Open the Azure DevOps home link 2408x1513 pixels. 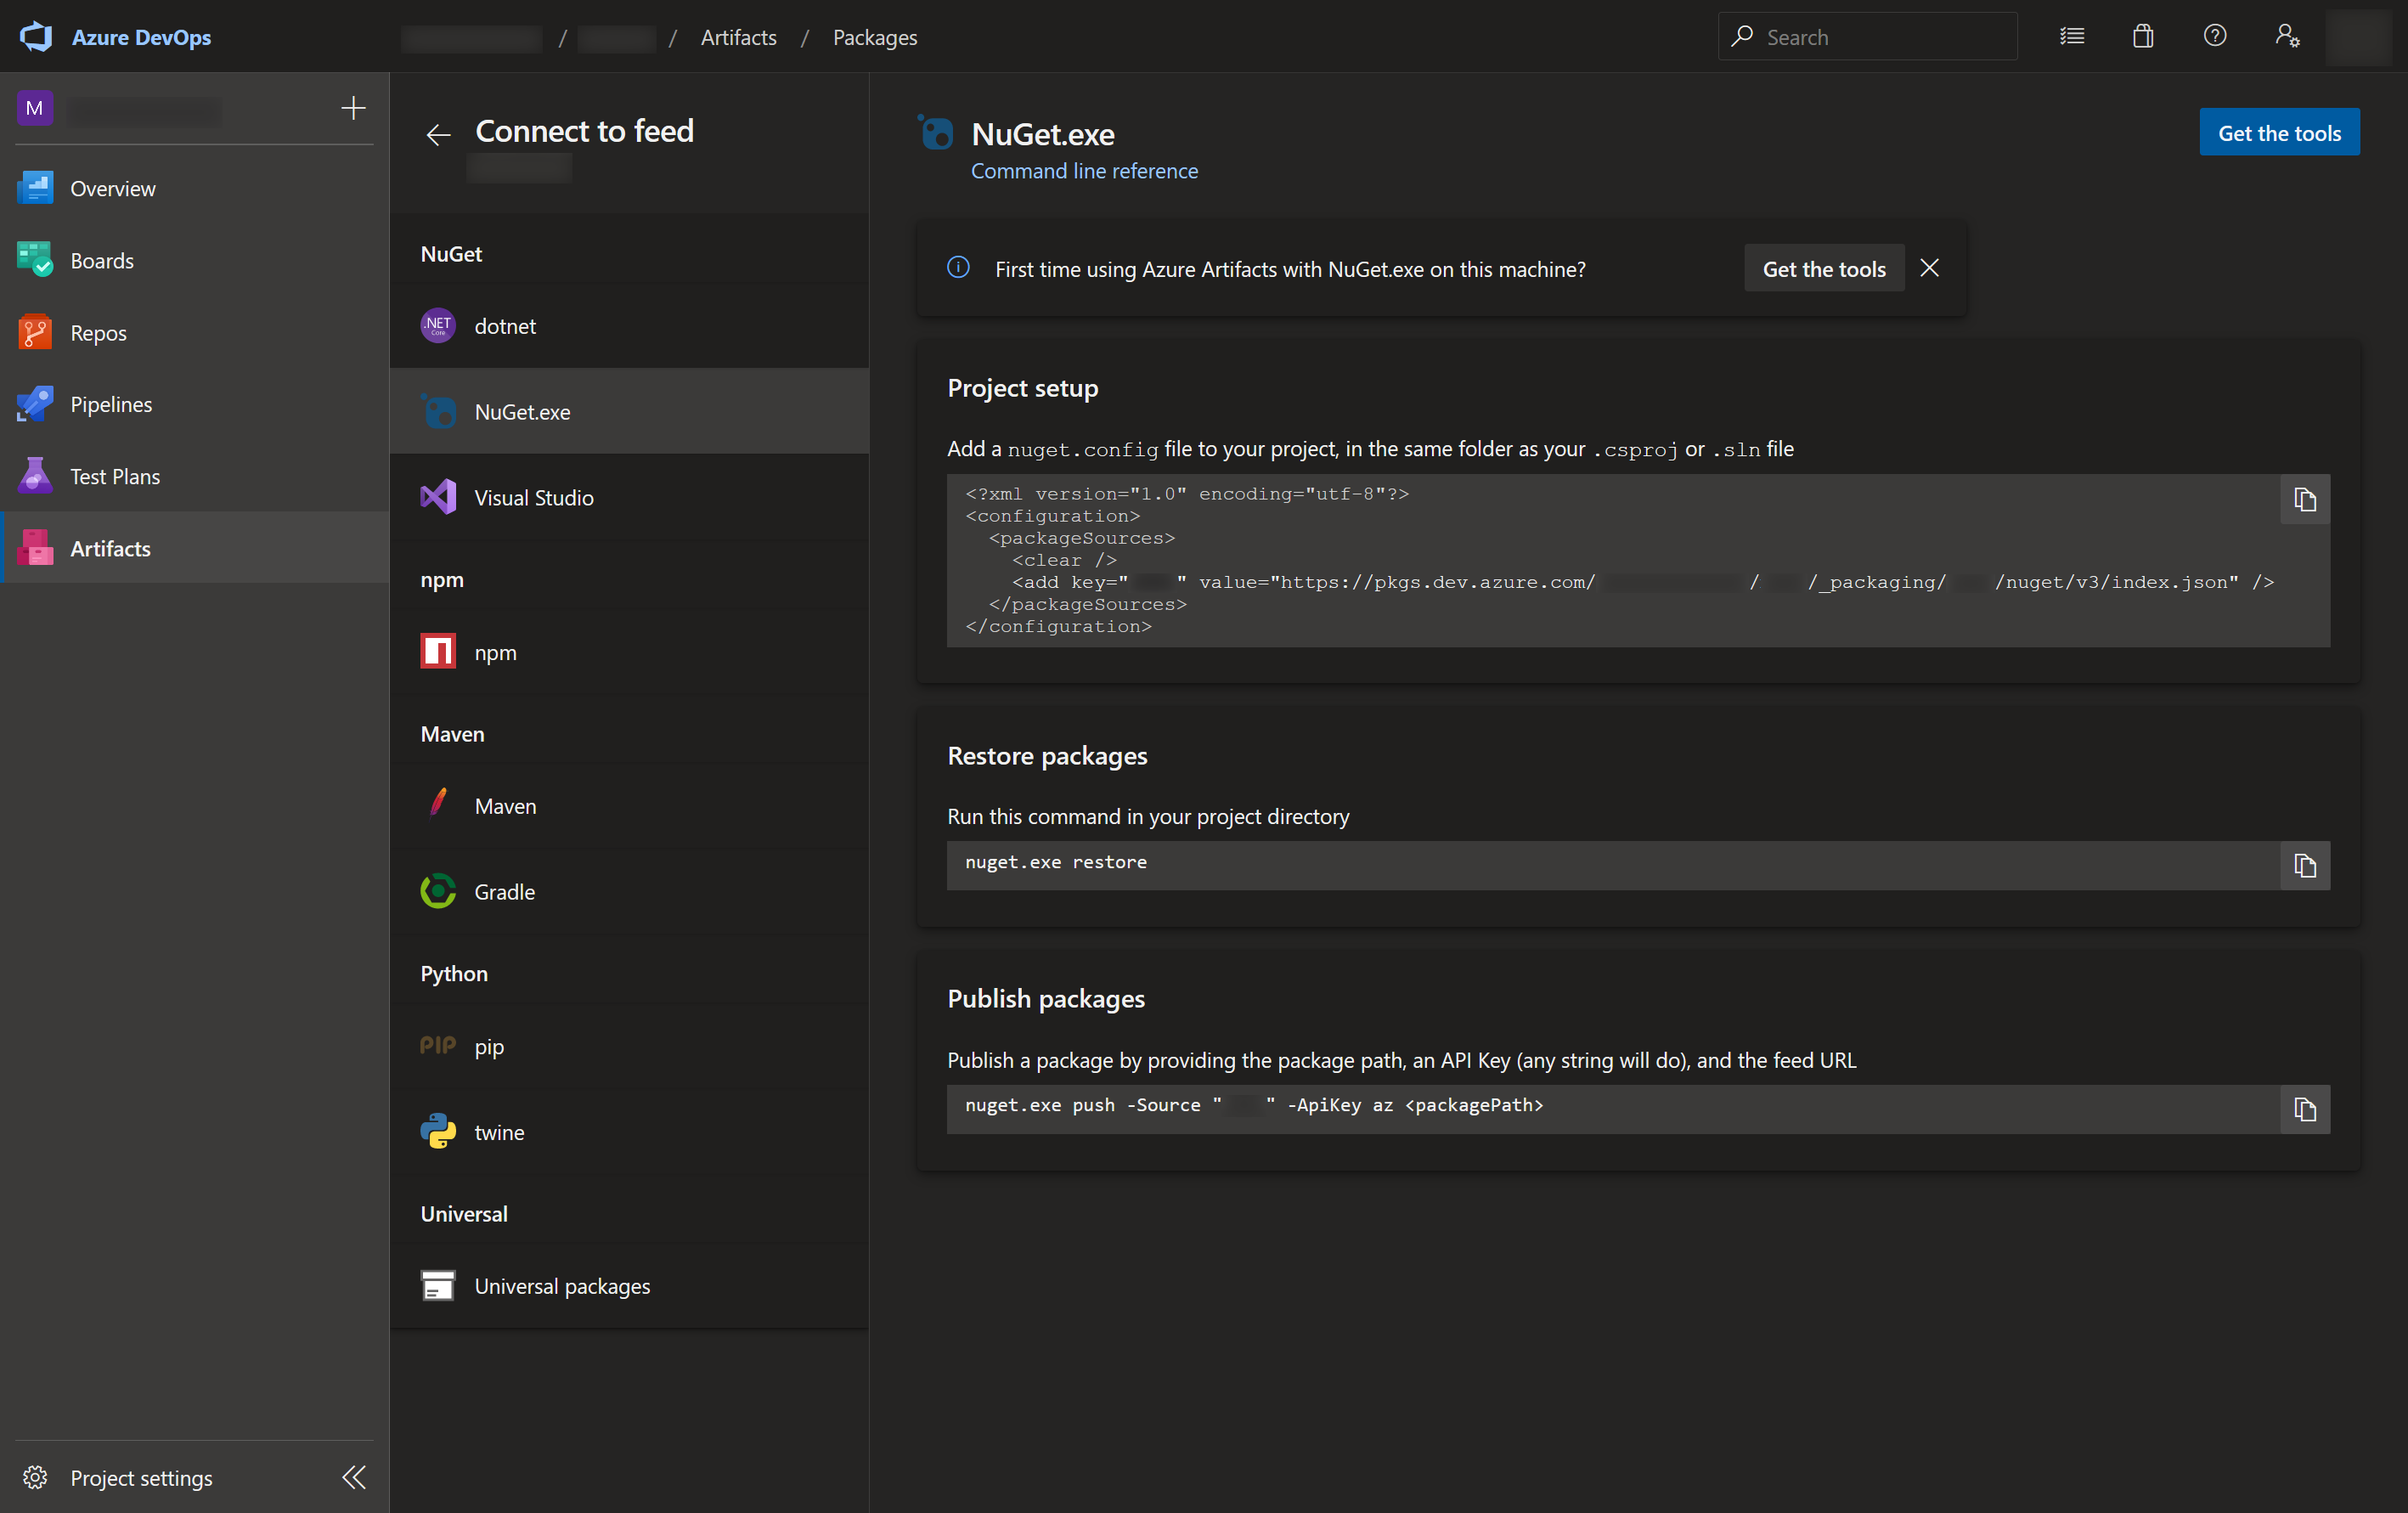point(141,37)
